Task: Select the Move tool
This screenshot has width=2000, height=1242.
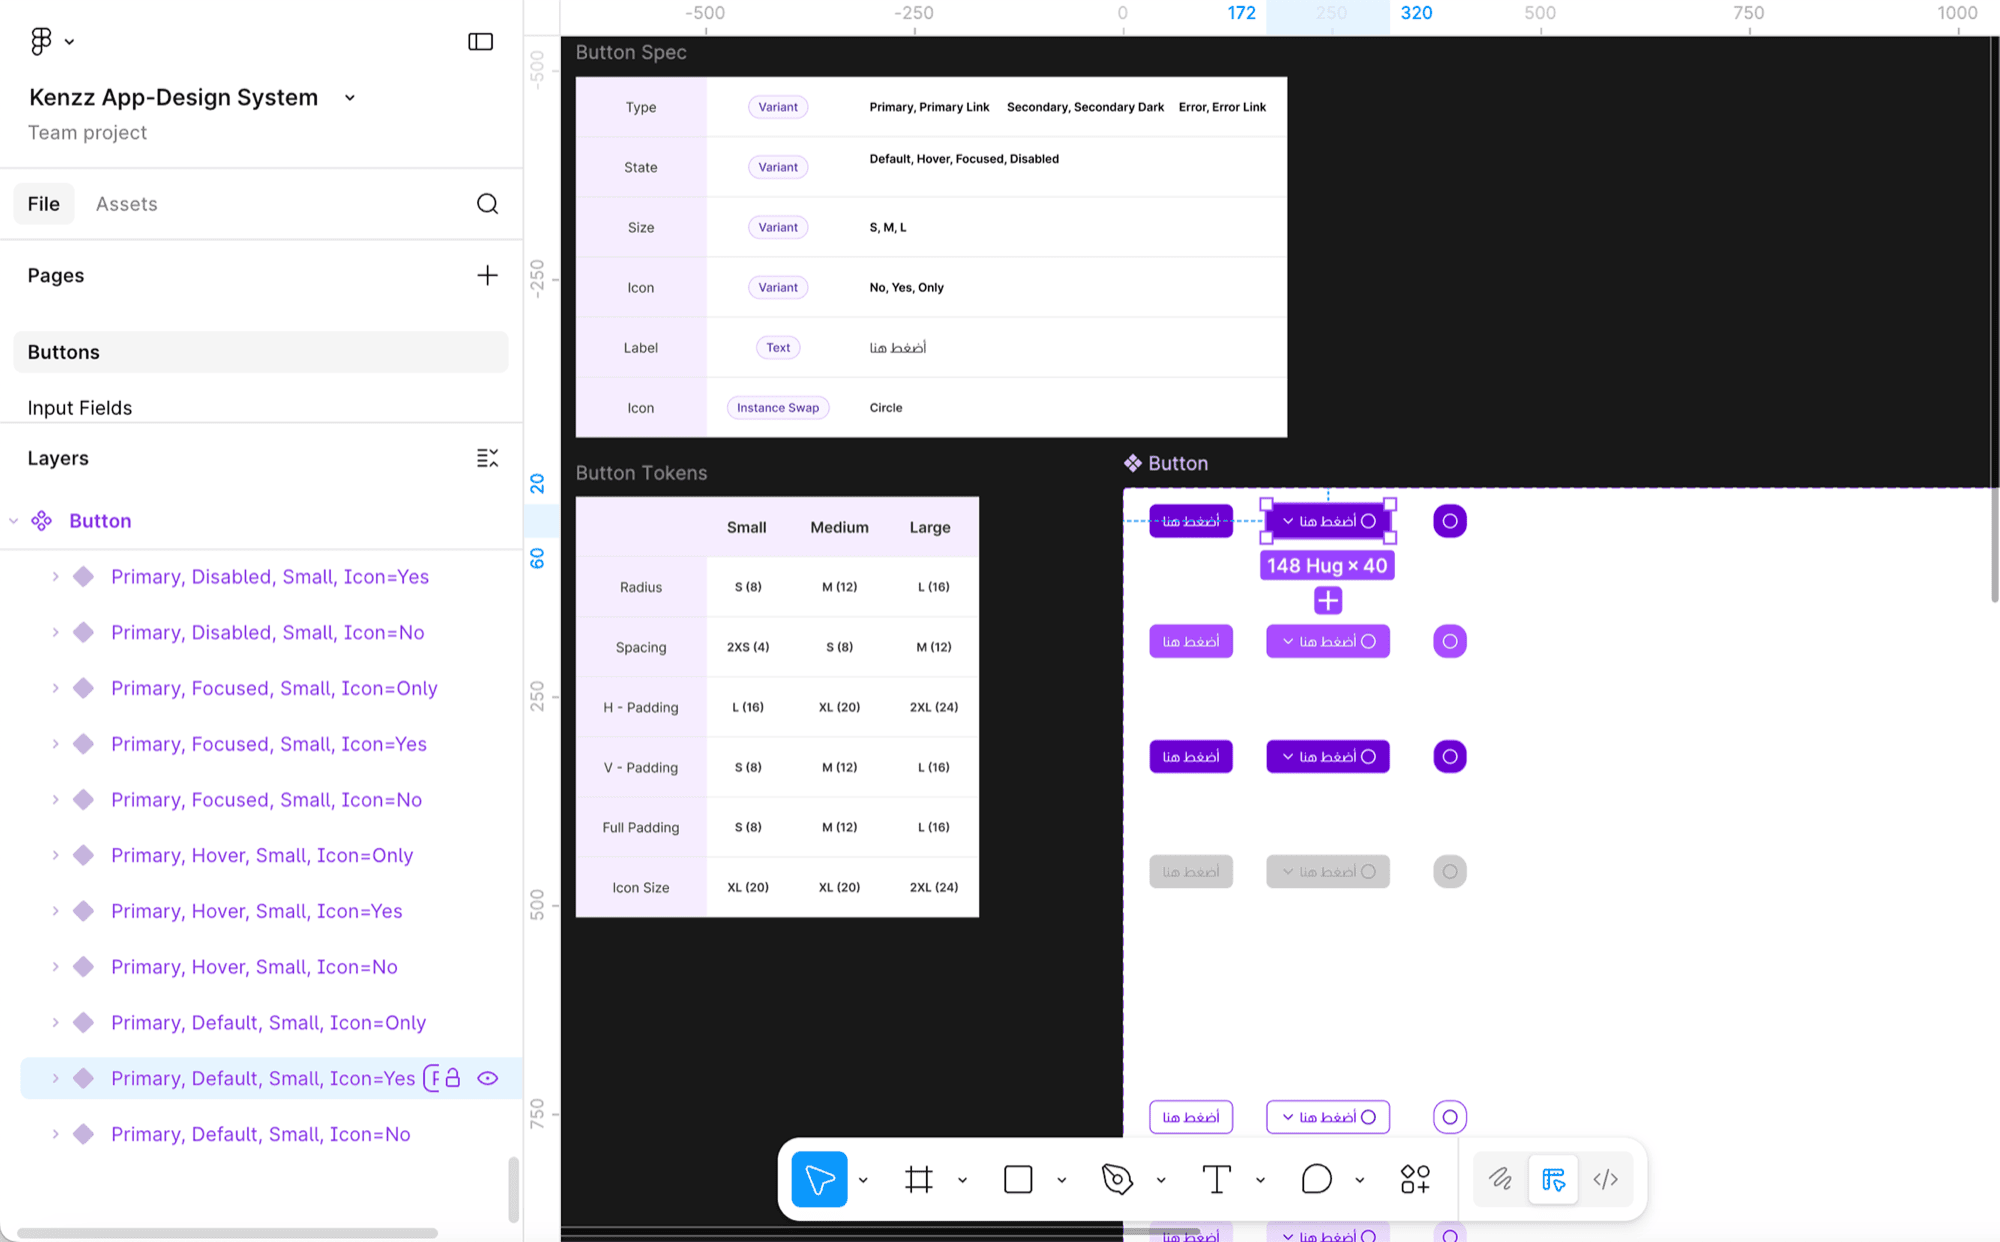Action: click(x=819, y=1180)
